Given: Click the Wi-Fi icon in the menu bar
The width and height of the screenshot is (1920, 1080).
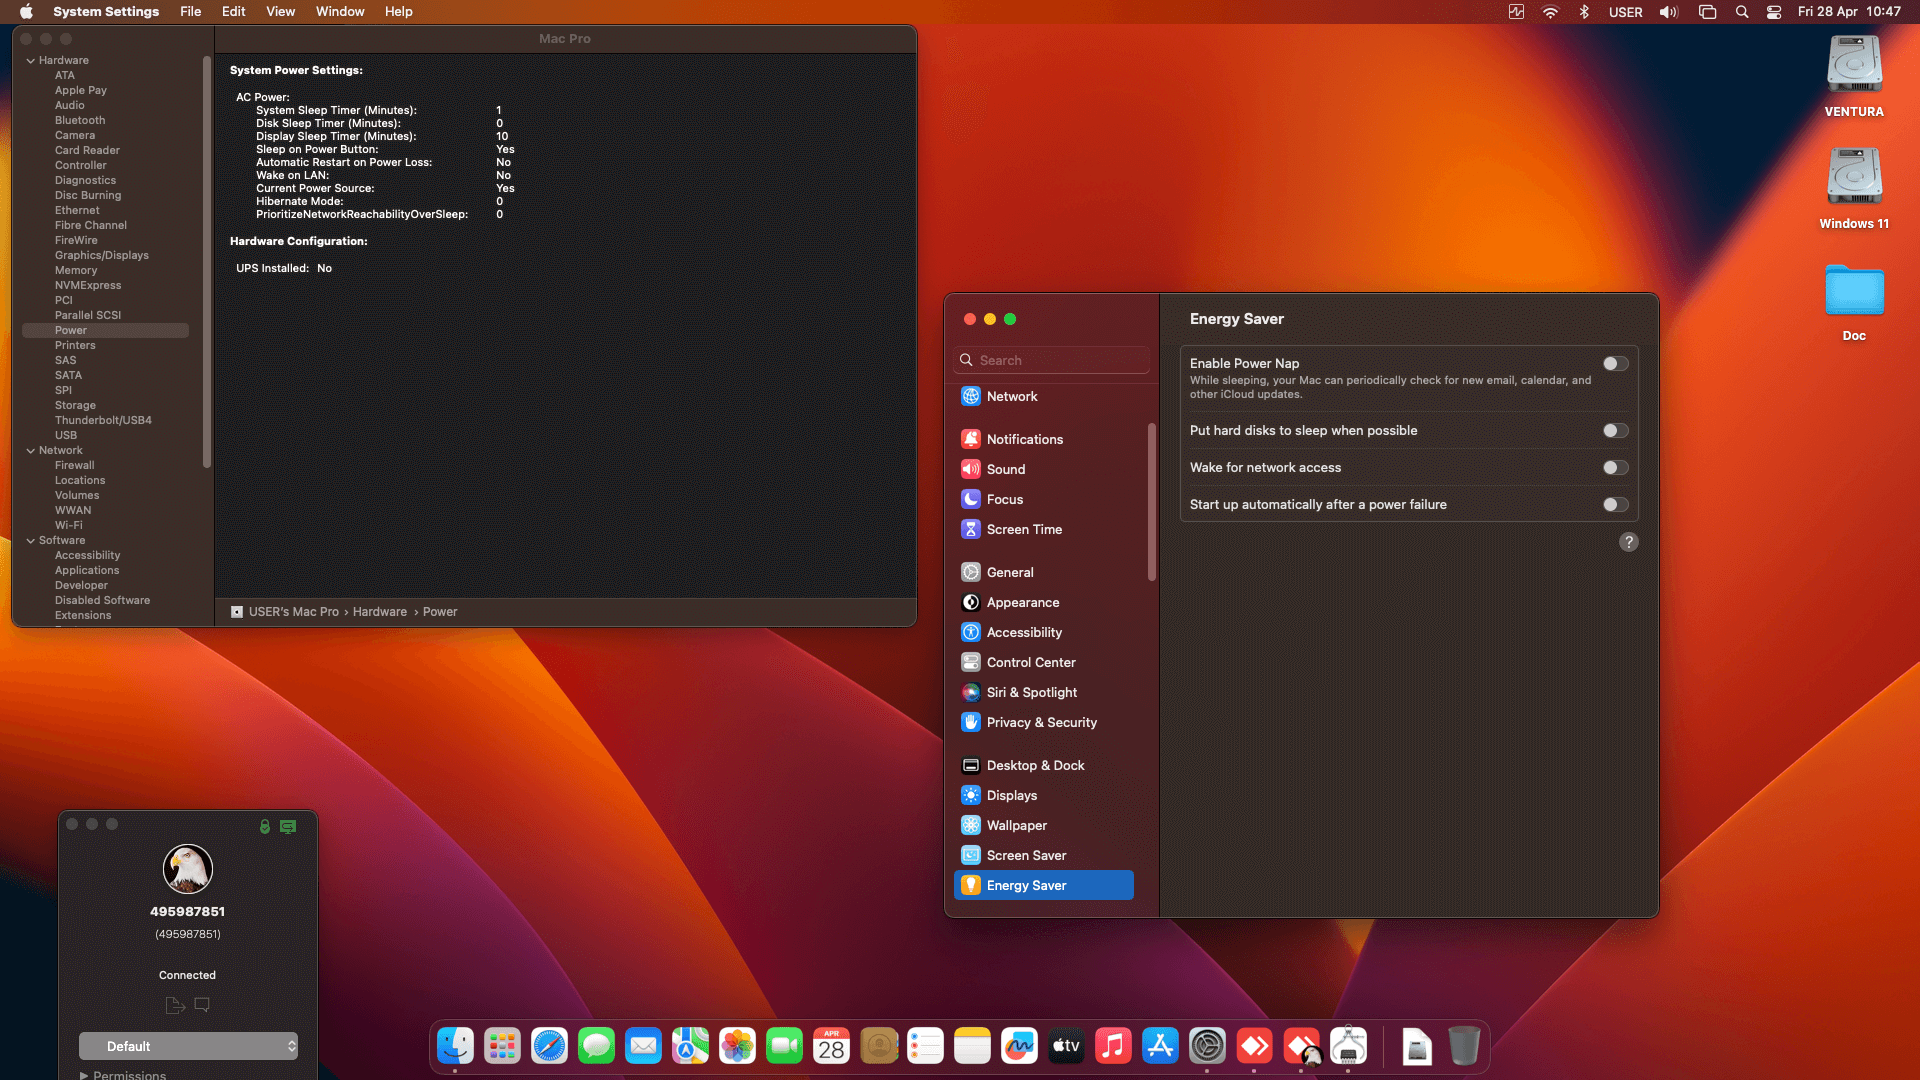Looking at the screenshot, I should point(1550,12).
